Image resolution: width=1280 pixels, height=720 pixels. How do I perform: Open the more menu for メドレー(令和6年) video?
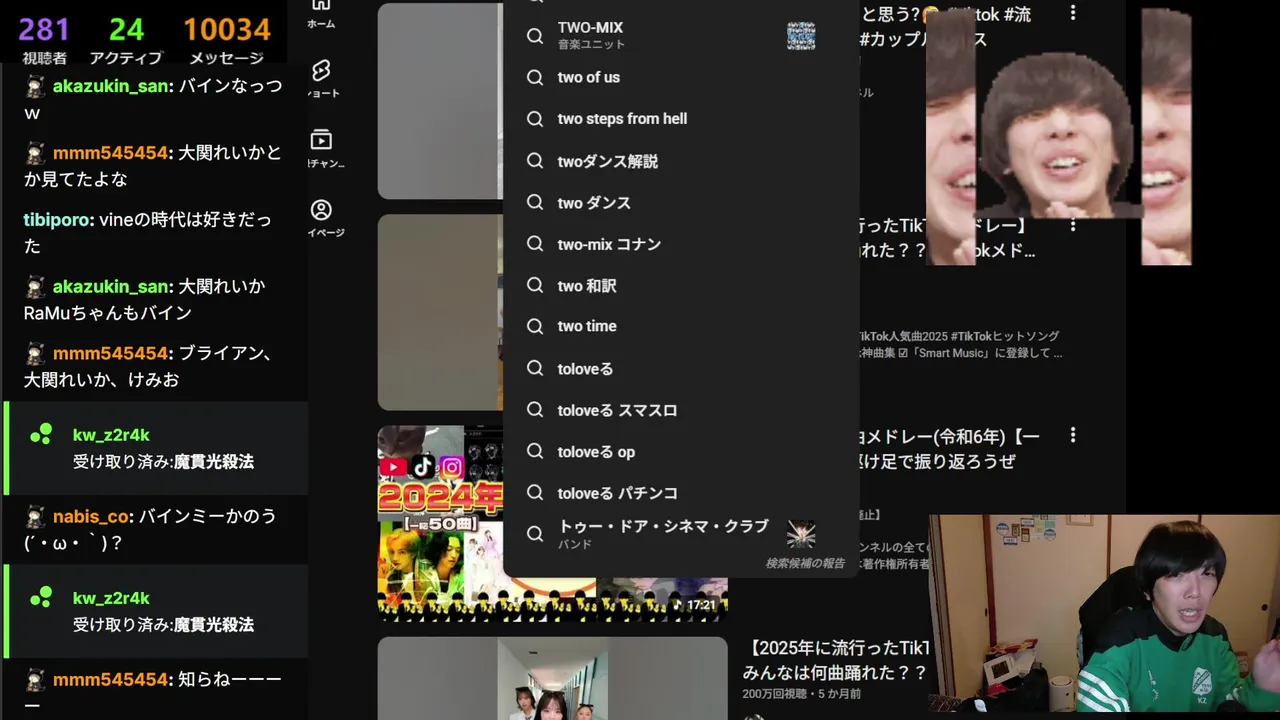click(1073, 435)
